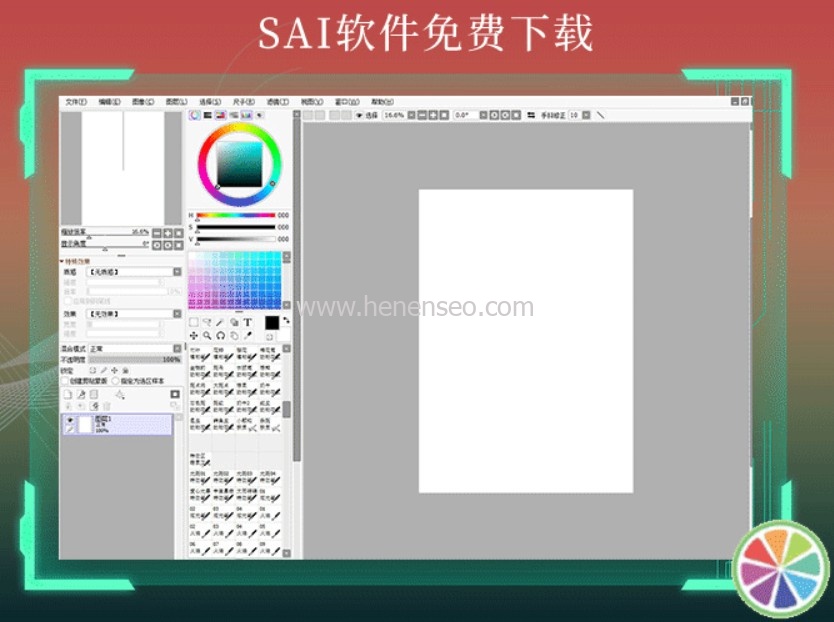Click the swatch grid scroll-down arrow
The image size is (834, 622).
pyautogui.click(x=287, y=305)
